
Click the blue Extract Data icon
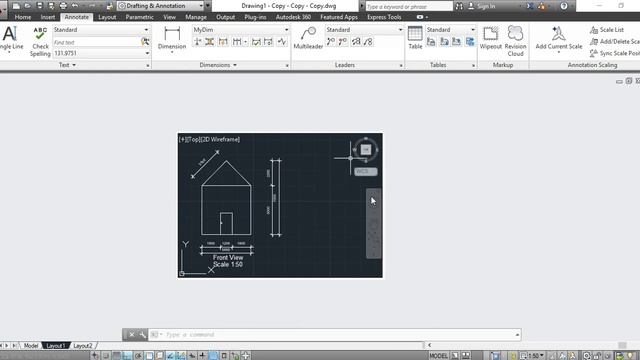coord(470,42)
